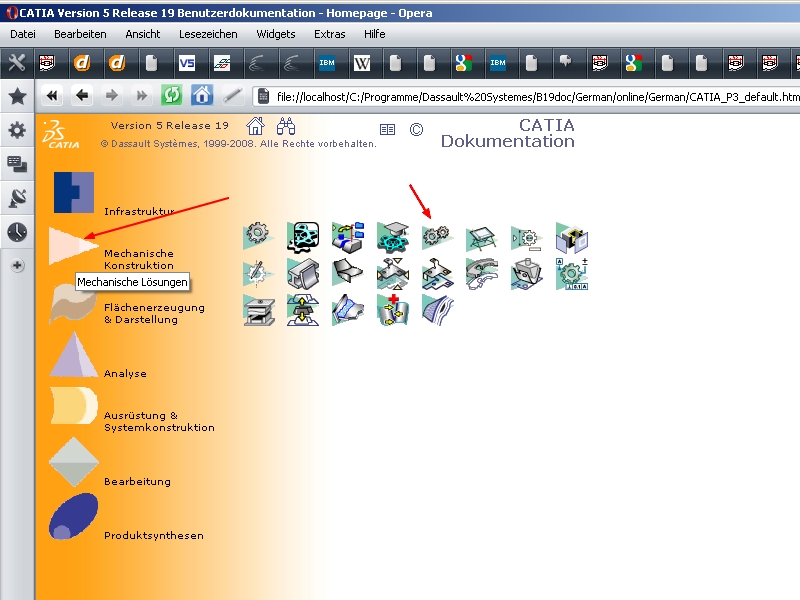Go to the Opera home page button
This screenshot has height=600, width=800.
pos(202,95)
